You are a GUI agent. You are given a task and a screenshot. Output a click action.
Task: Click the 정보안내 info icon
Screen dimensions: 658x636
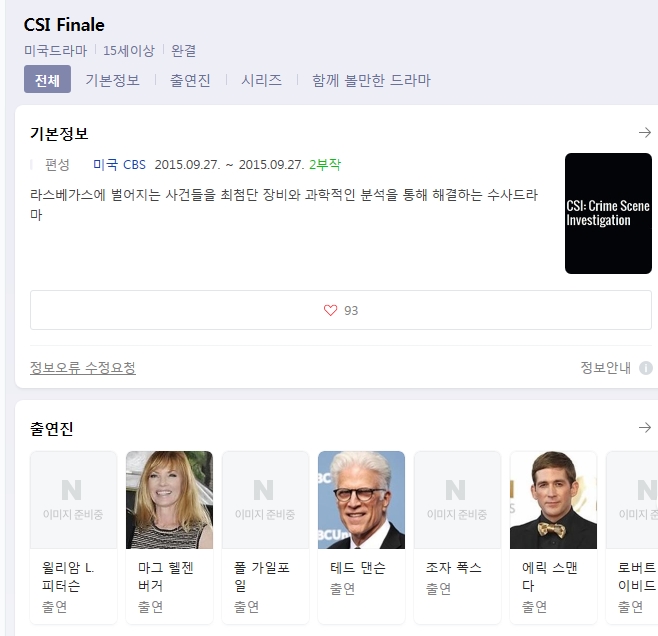tap(645, 368)
